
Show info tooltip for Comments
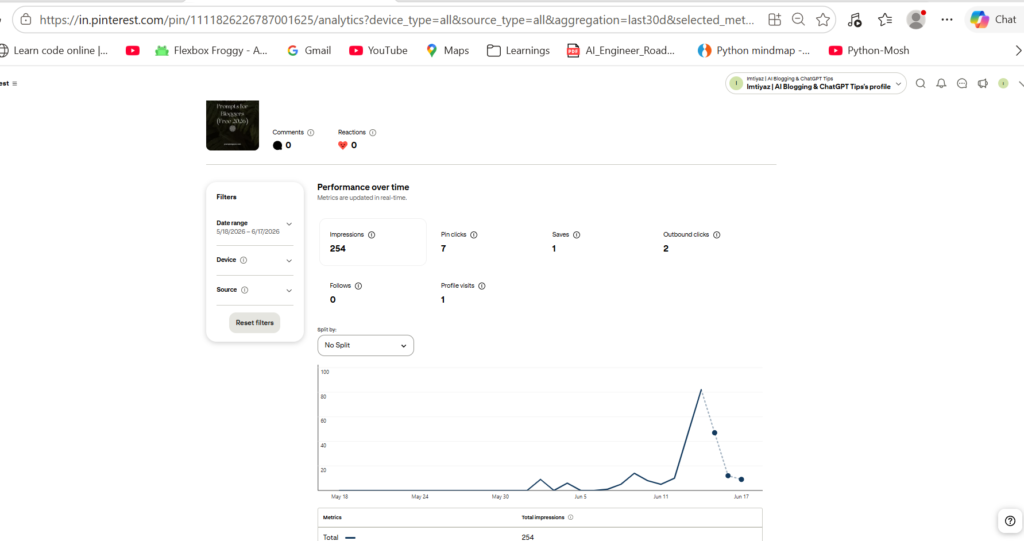pos(311,133)
